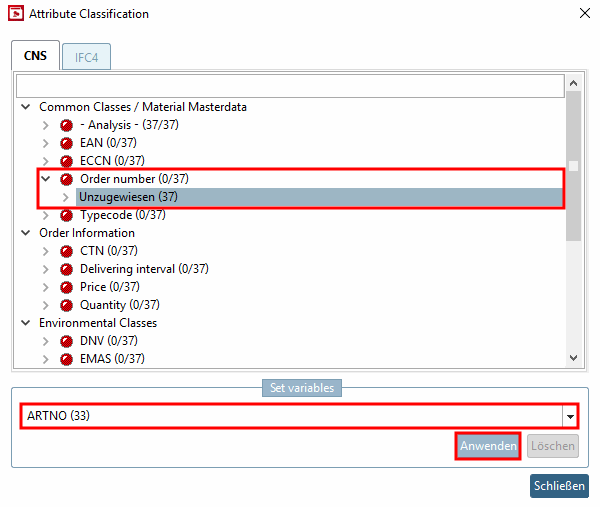This screenshot has height=507, width=600.
Task: Expand the Unzugewiesen (37) child node
Action: pyautogui.click(x=66, y=197)
